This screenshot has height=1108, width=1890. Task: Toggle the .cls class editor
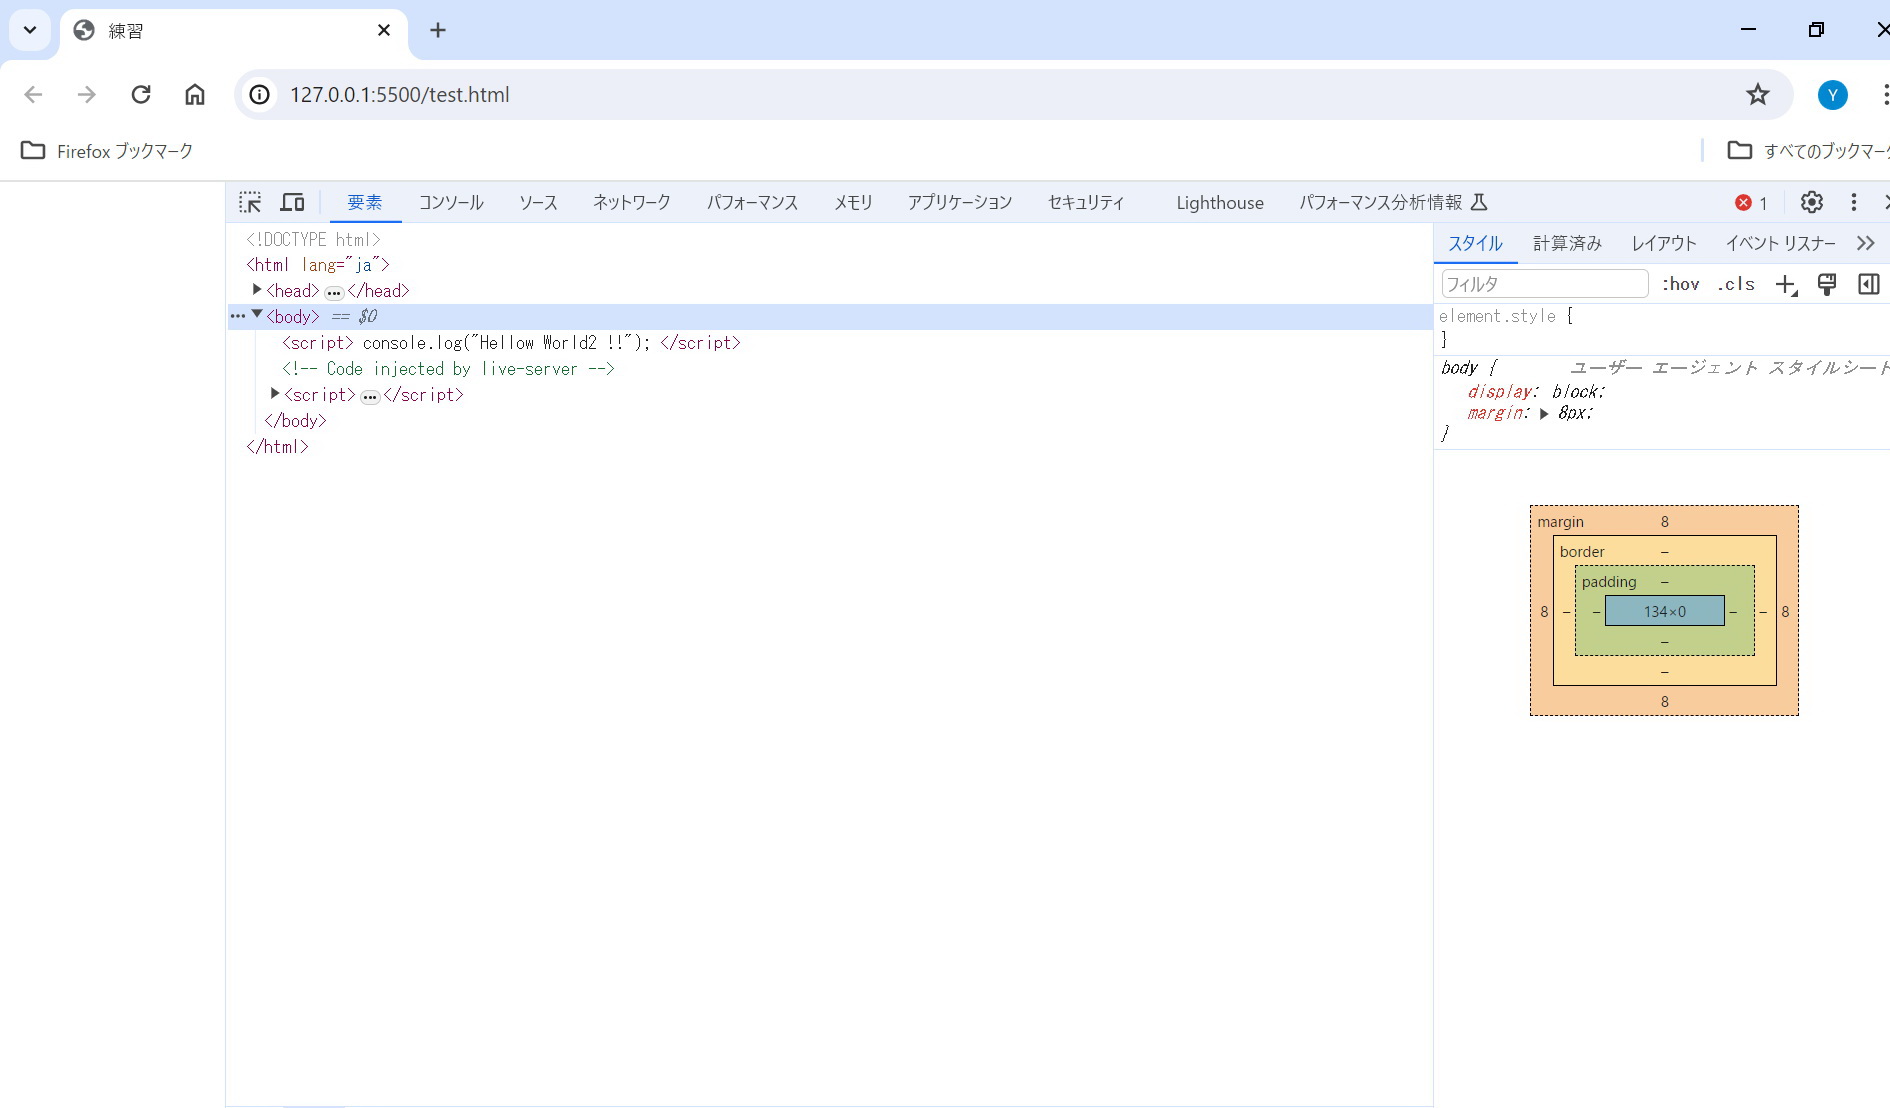1735,284
